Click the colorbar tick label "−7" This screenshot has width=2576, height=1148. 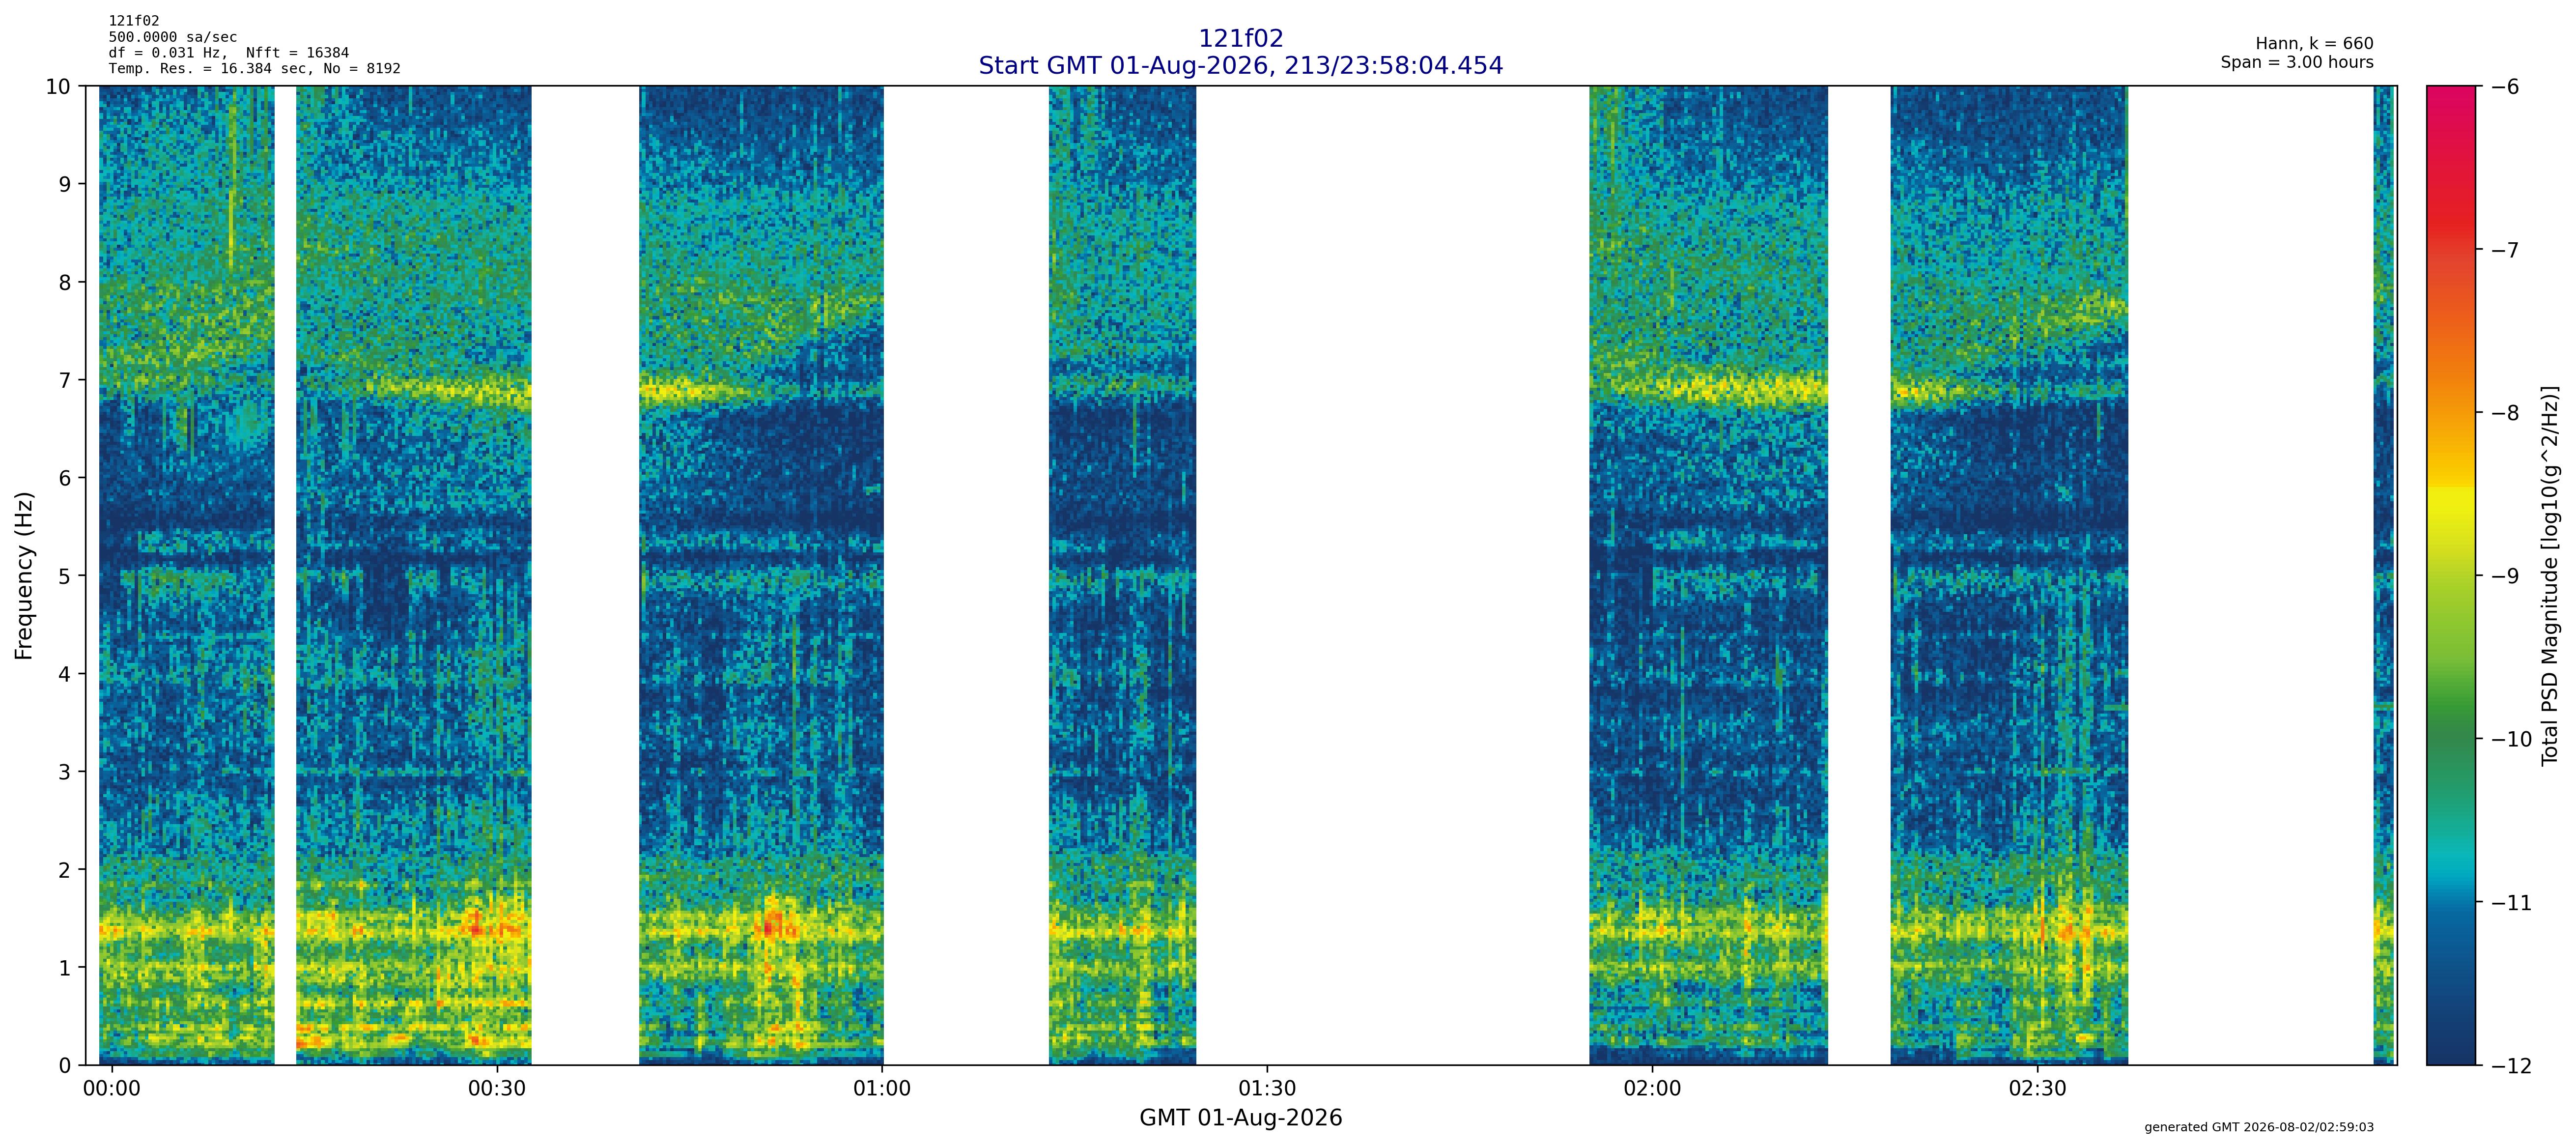[2504, 250]
